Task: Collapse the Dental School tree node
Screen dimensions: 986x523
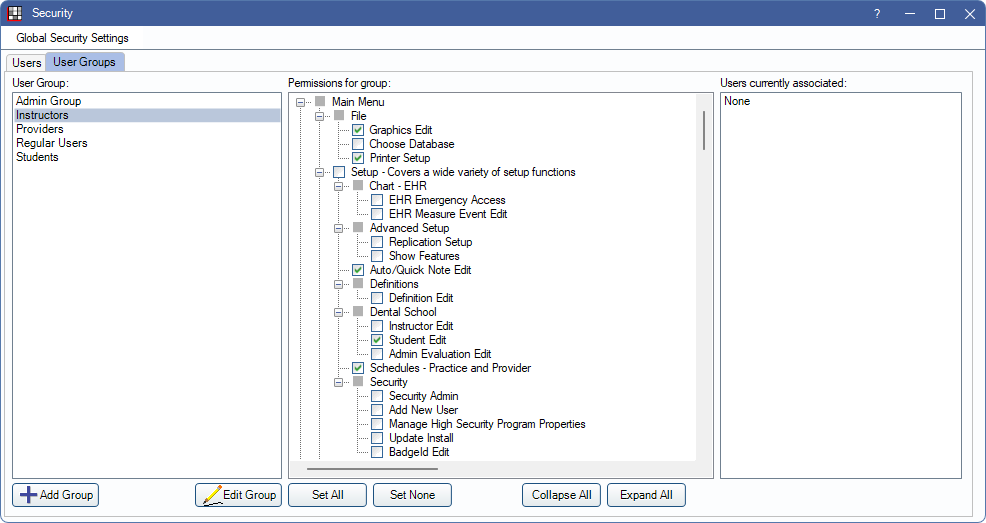Action: (339, 312)
